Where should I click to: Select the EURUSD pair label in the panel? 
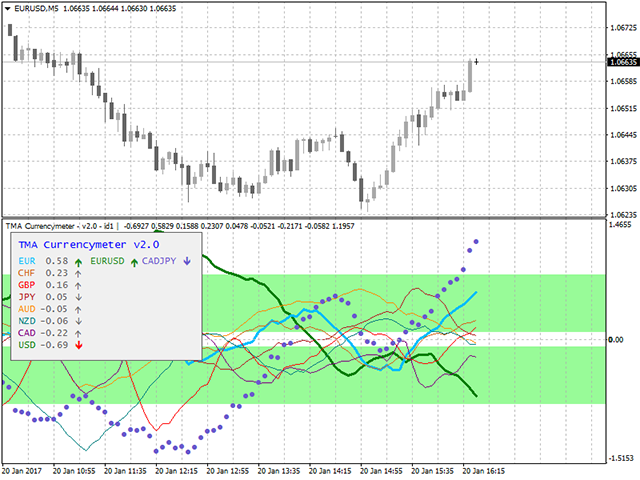click(107, 261)
